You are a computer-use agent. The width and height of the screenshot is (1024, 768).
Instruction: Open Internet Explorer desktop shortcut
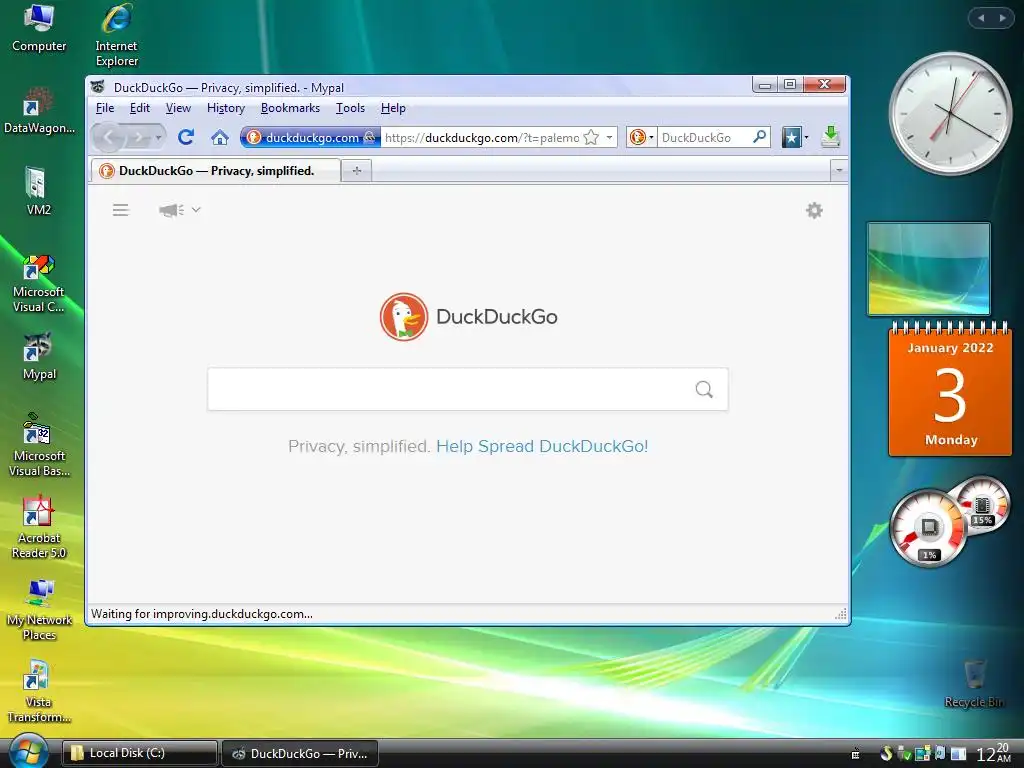[117, 35]
